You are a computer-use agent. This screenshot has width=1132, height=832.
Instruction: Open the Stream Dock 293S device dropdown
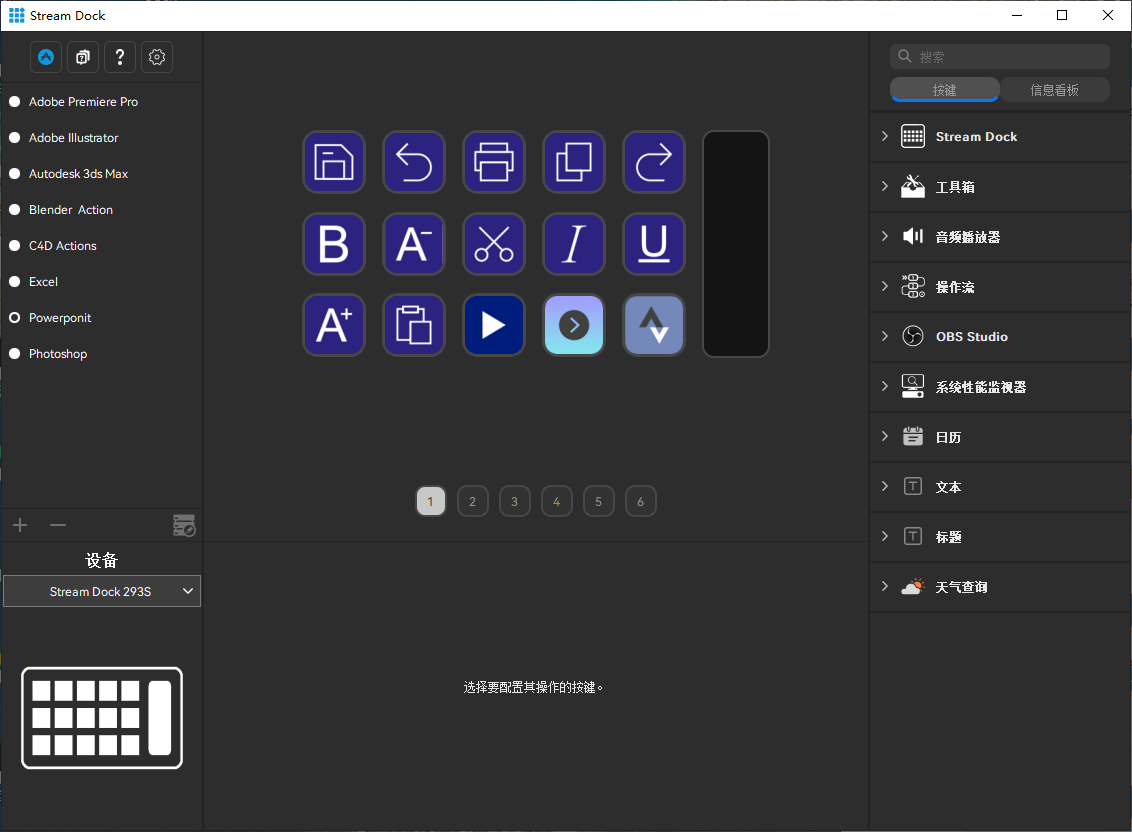(x=102, y=592)
